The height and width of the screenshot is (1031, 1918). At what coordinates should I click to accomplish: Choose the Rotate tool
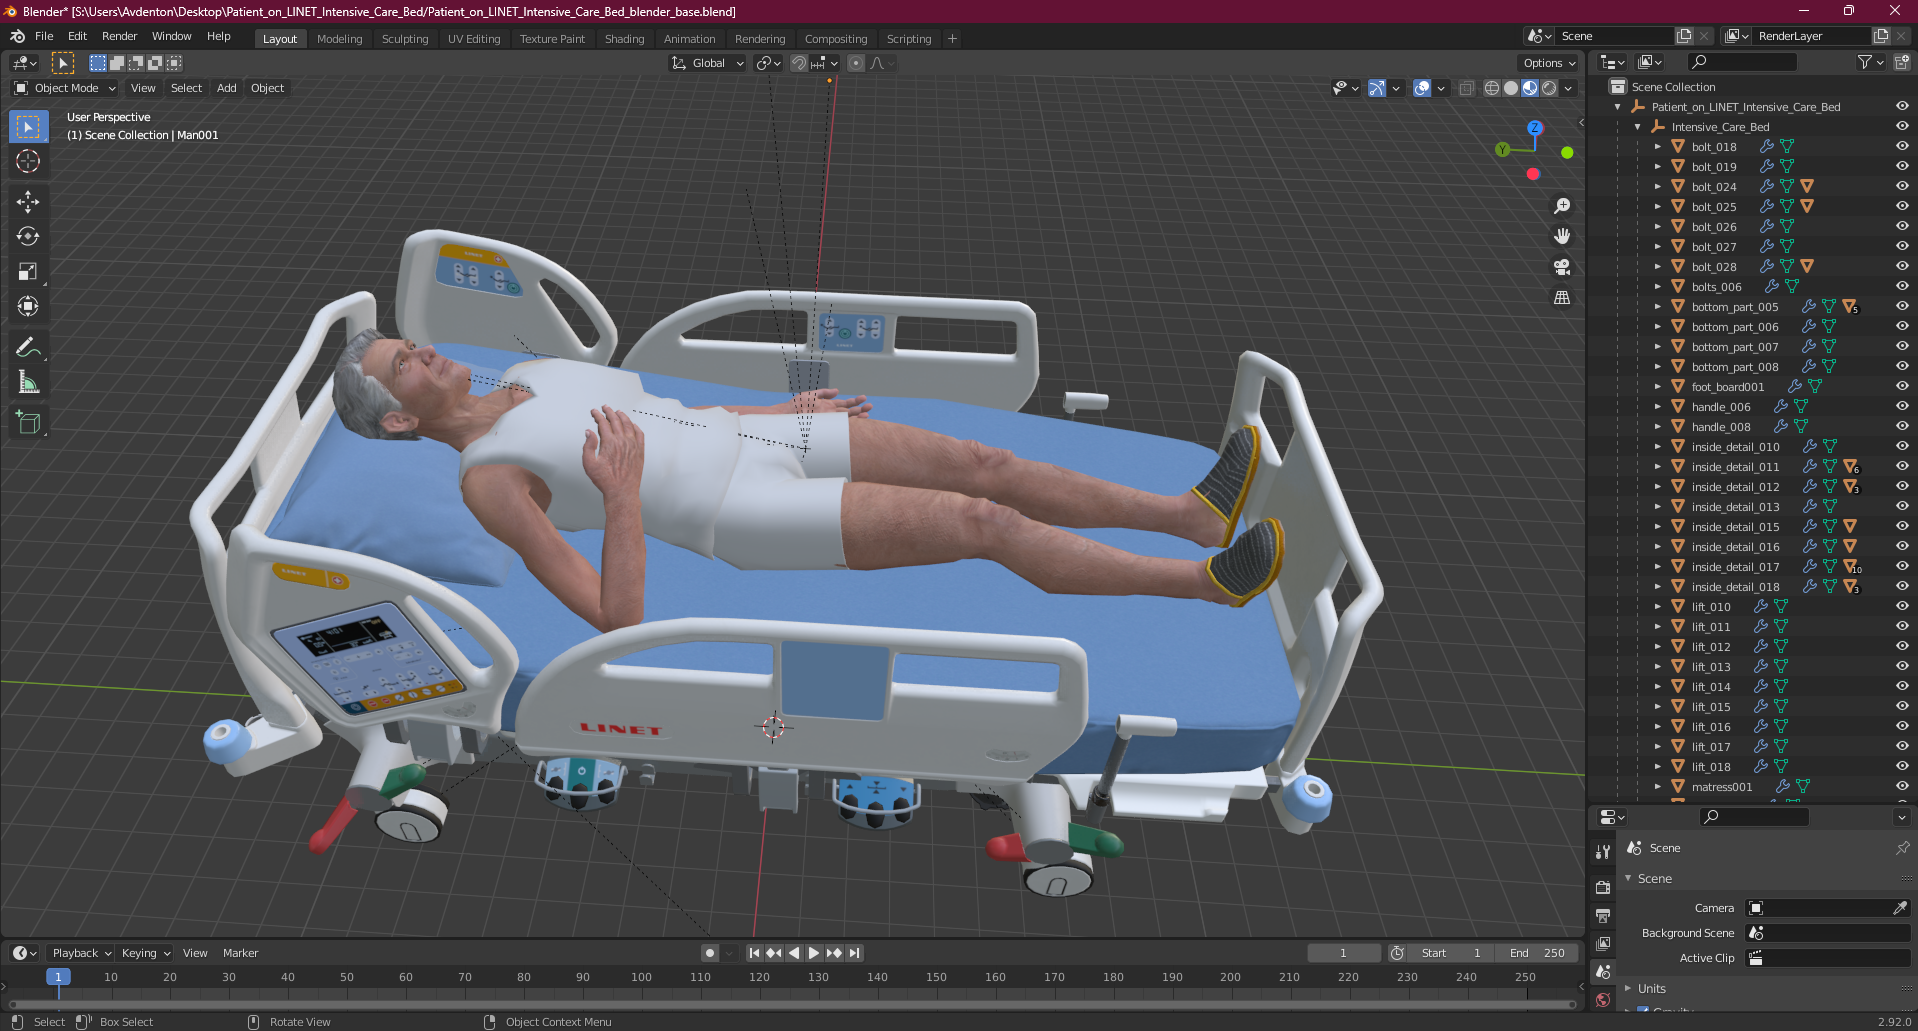pyautogui.click(x=28, y=237)
